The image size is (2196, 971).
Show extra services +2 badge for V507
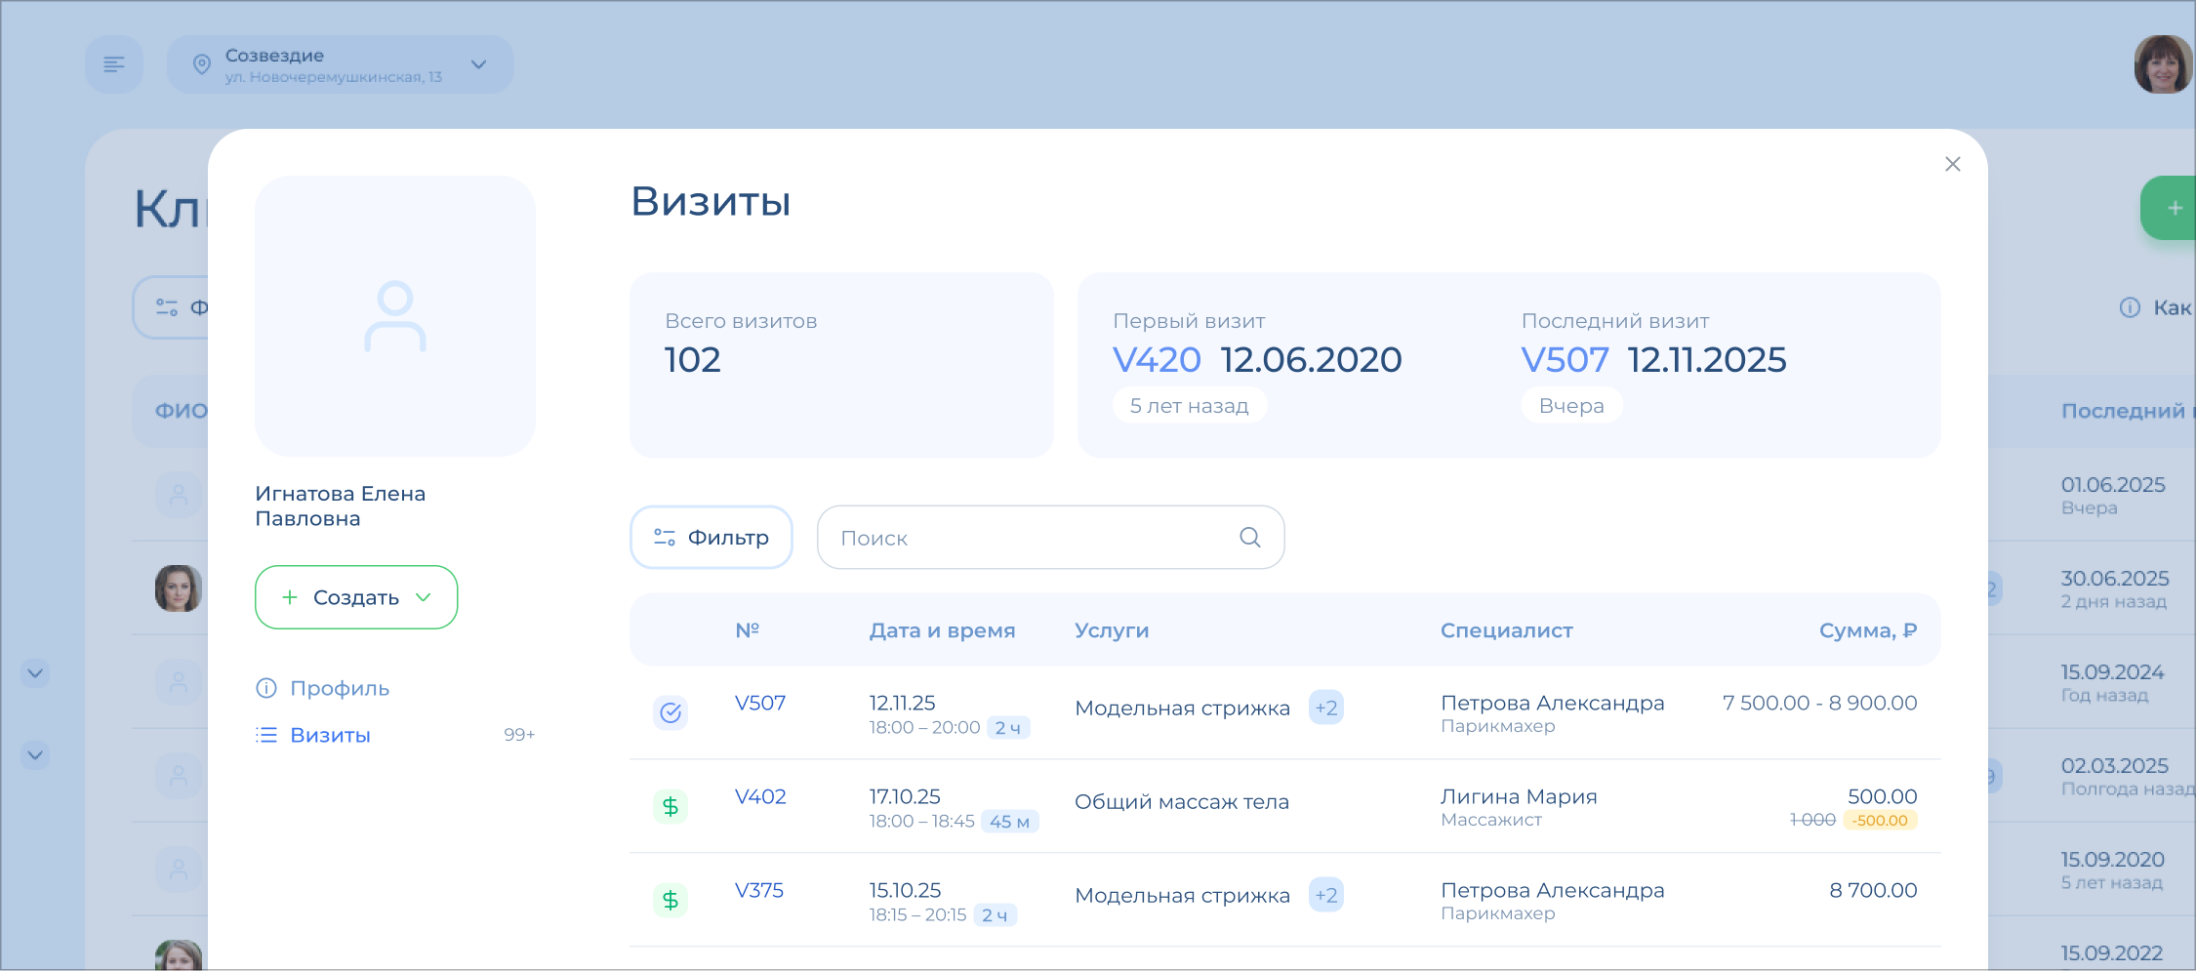tap(1325, 708)
